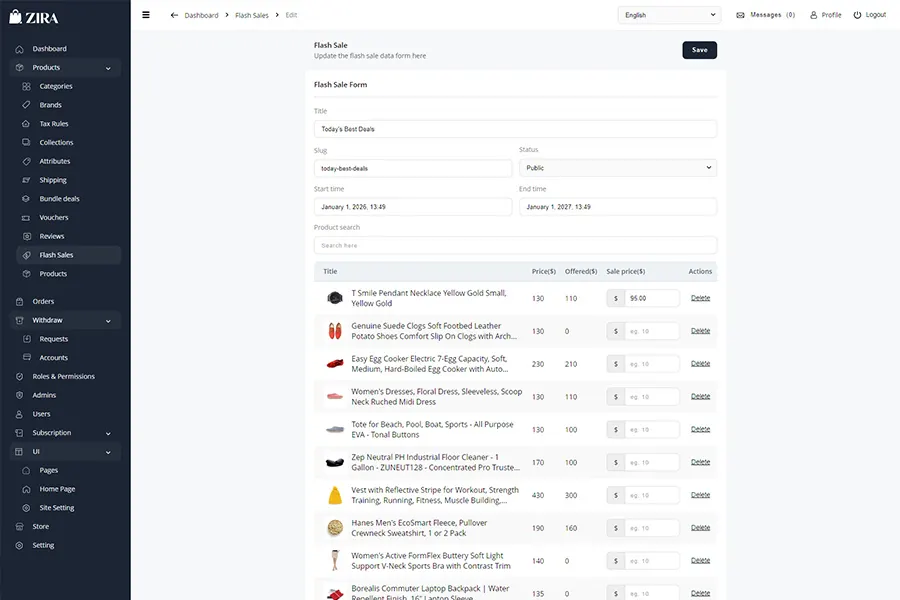Click Hanes Men's EcoSmart Fleece product title
Image resolution: width=900 pixels, height=600 pixels.
[x=419, y=528]
